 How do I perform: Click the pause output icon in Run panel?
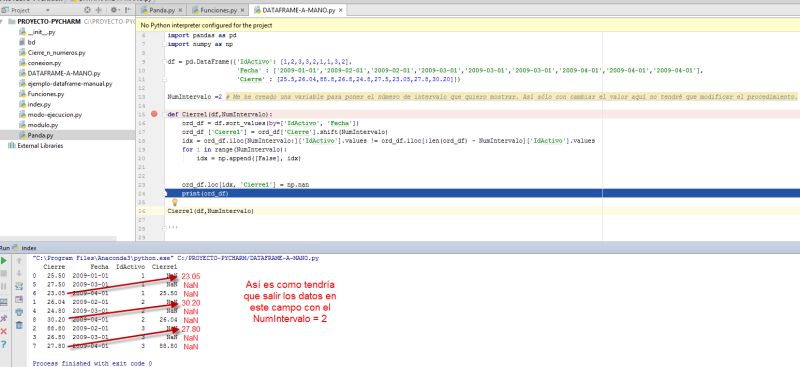pyautogui.click(x=4, y=286)
